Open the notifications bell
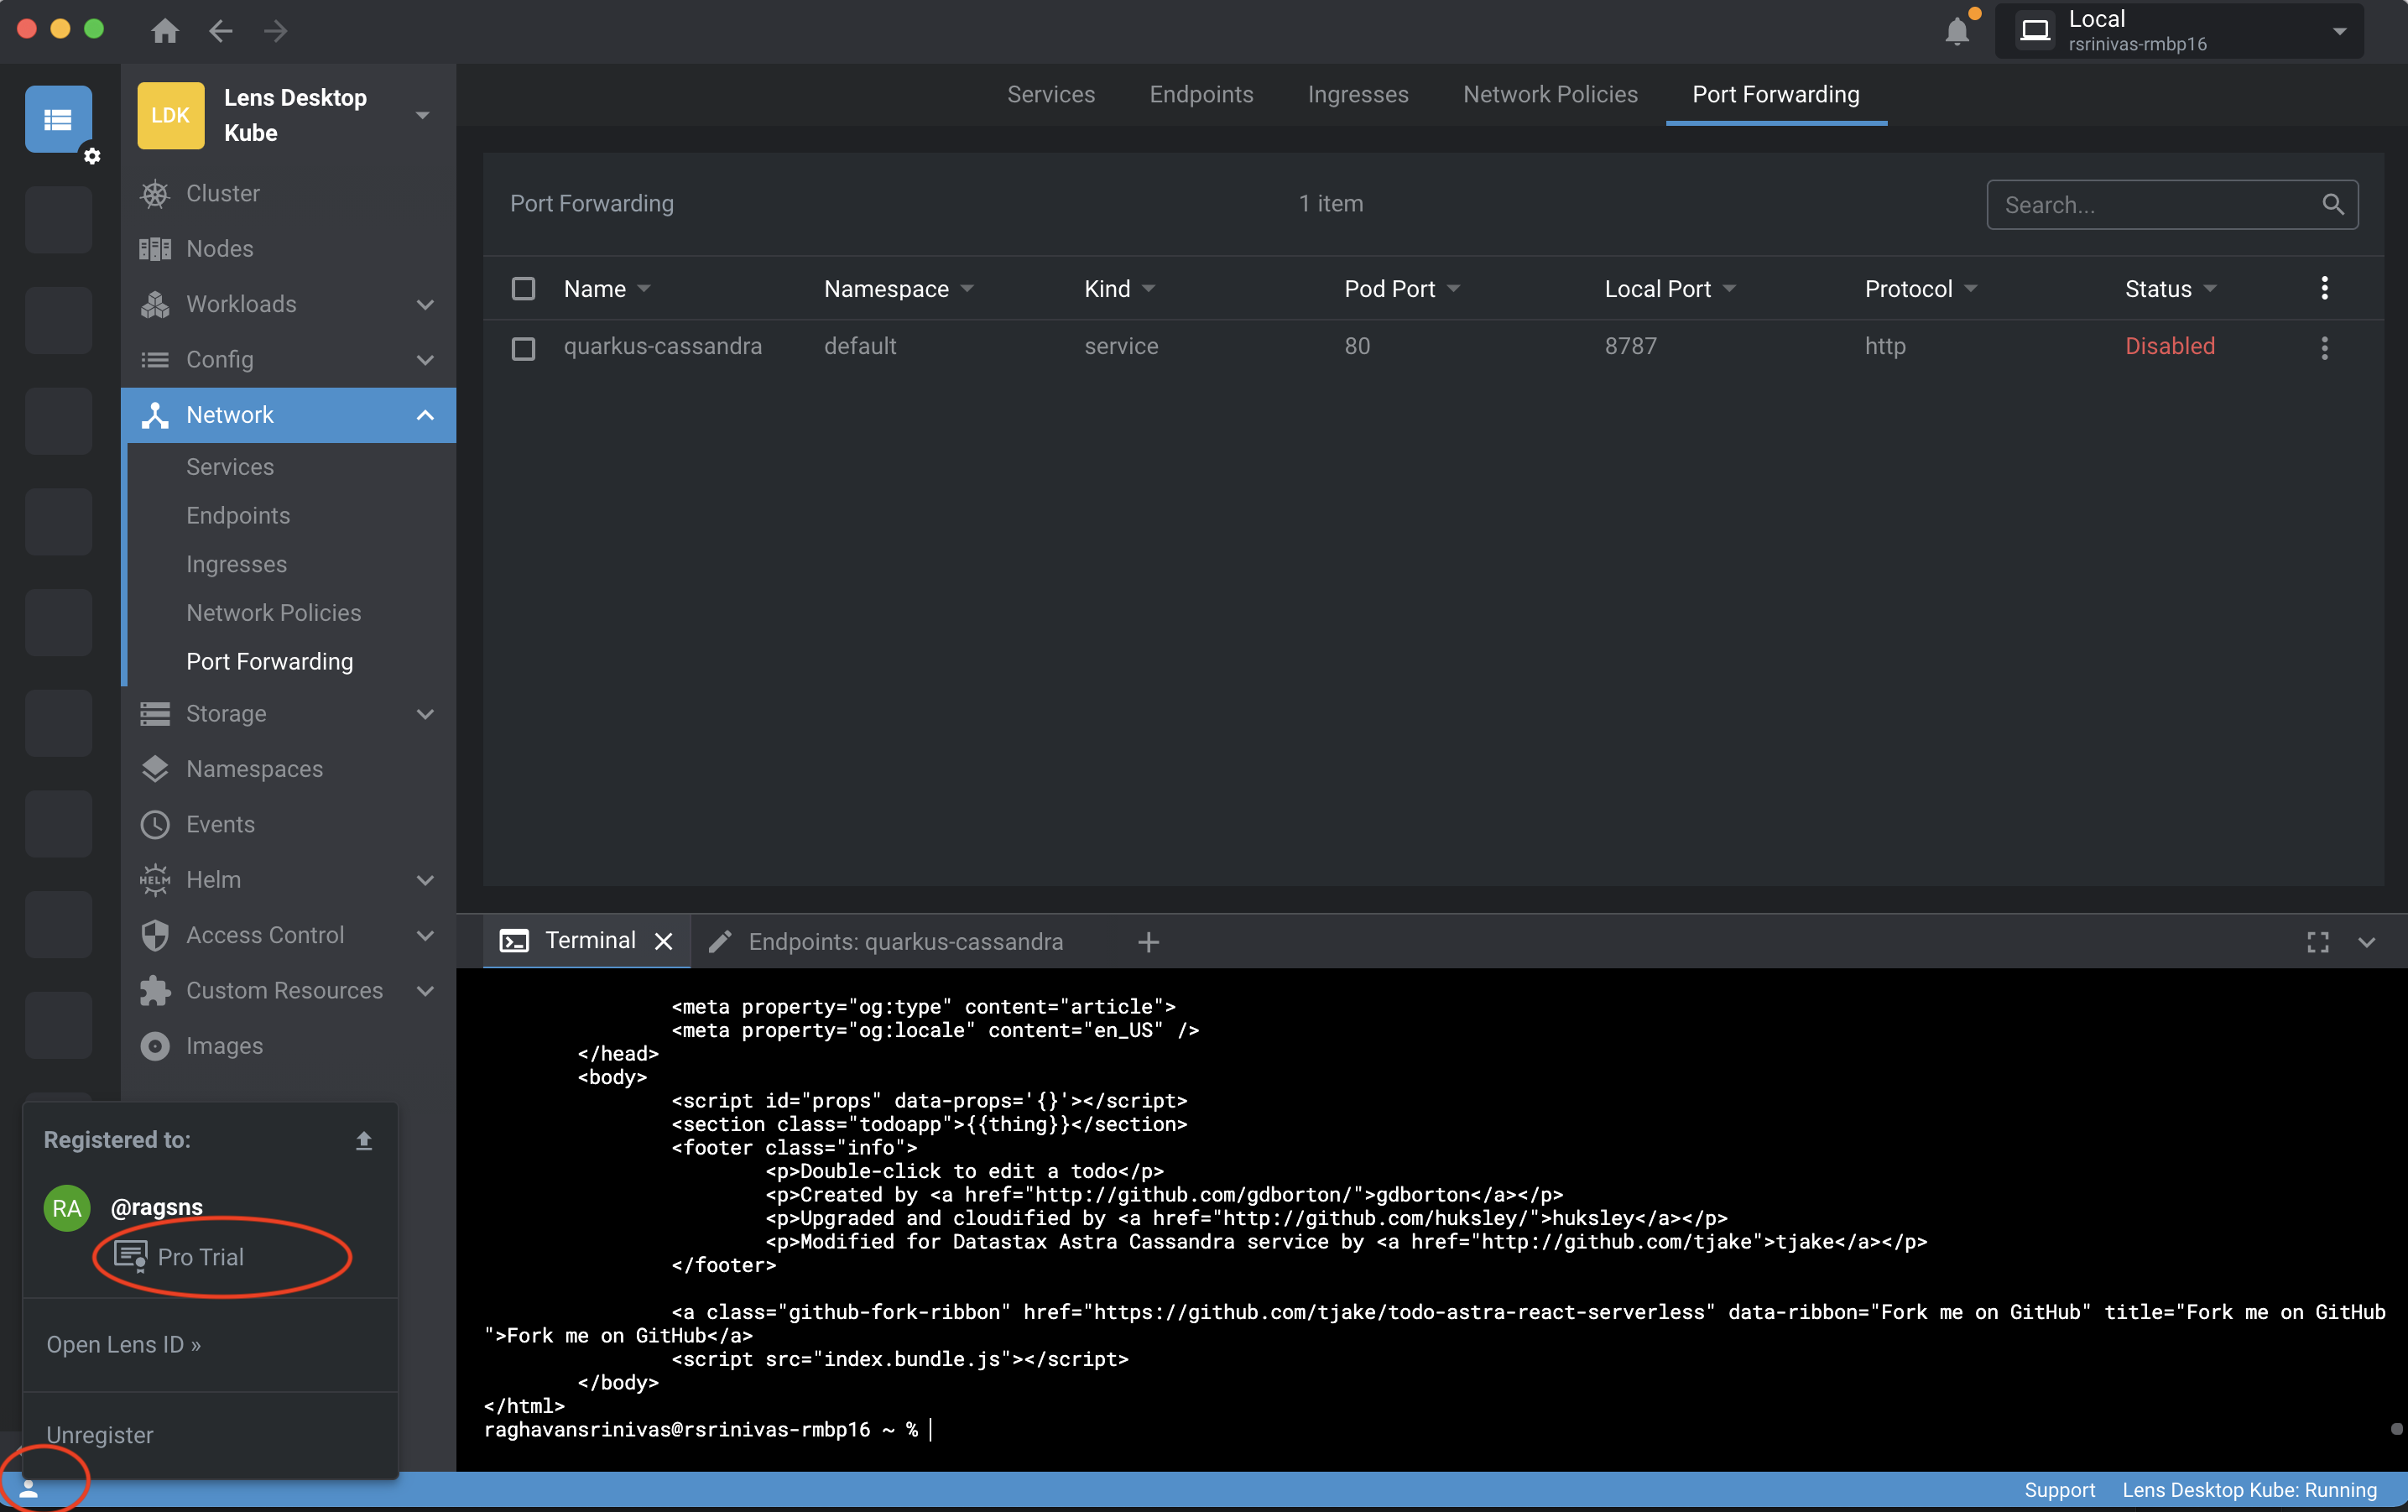 pyautogui.click(x=1957, y=31)
